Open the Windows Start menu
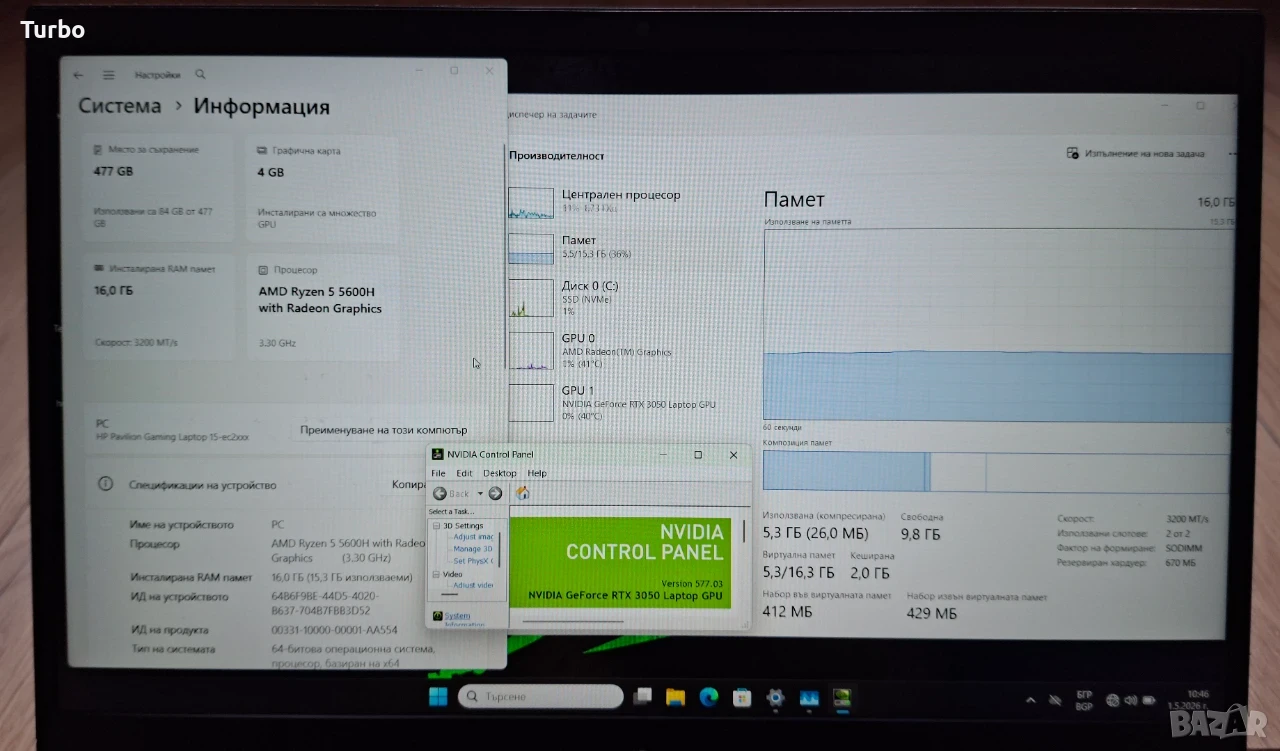The height and width of the screenshot is (751, 1280). click(x=438, y=697)
